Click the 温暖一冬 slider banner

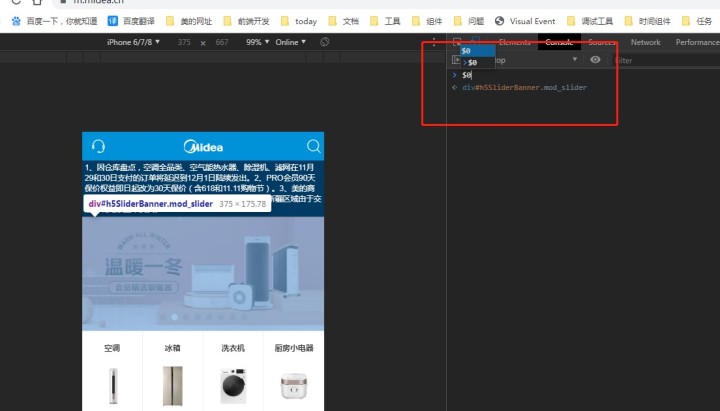tap(203, 274)
